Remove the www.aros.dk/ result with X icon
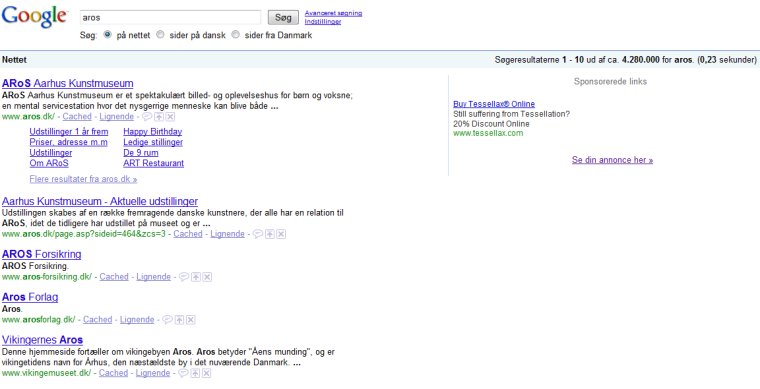The image size is (760, 389). (x=170, y=117)
